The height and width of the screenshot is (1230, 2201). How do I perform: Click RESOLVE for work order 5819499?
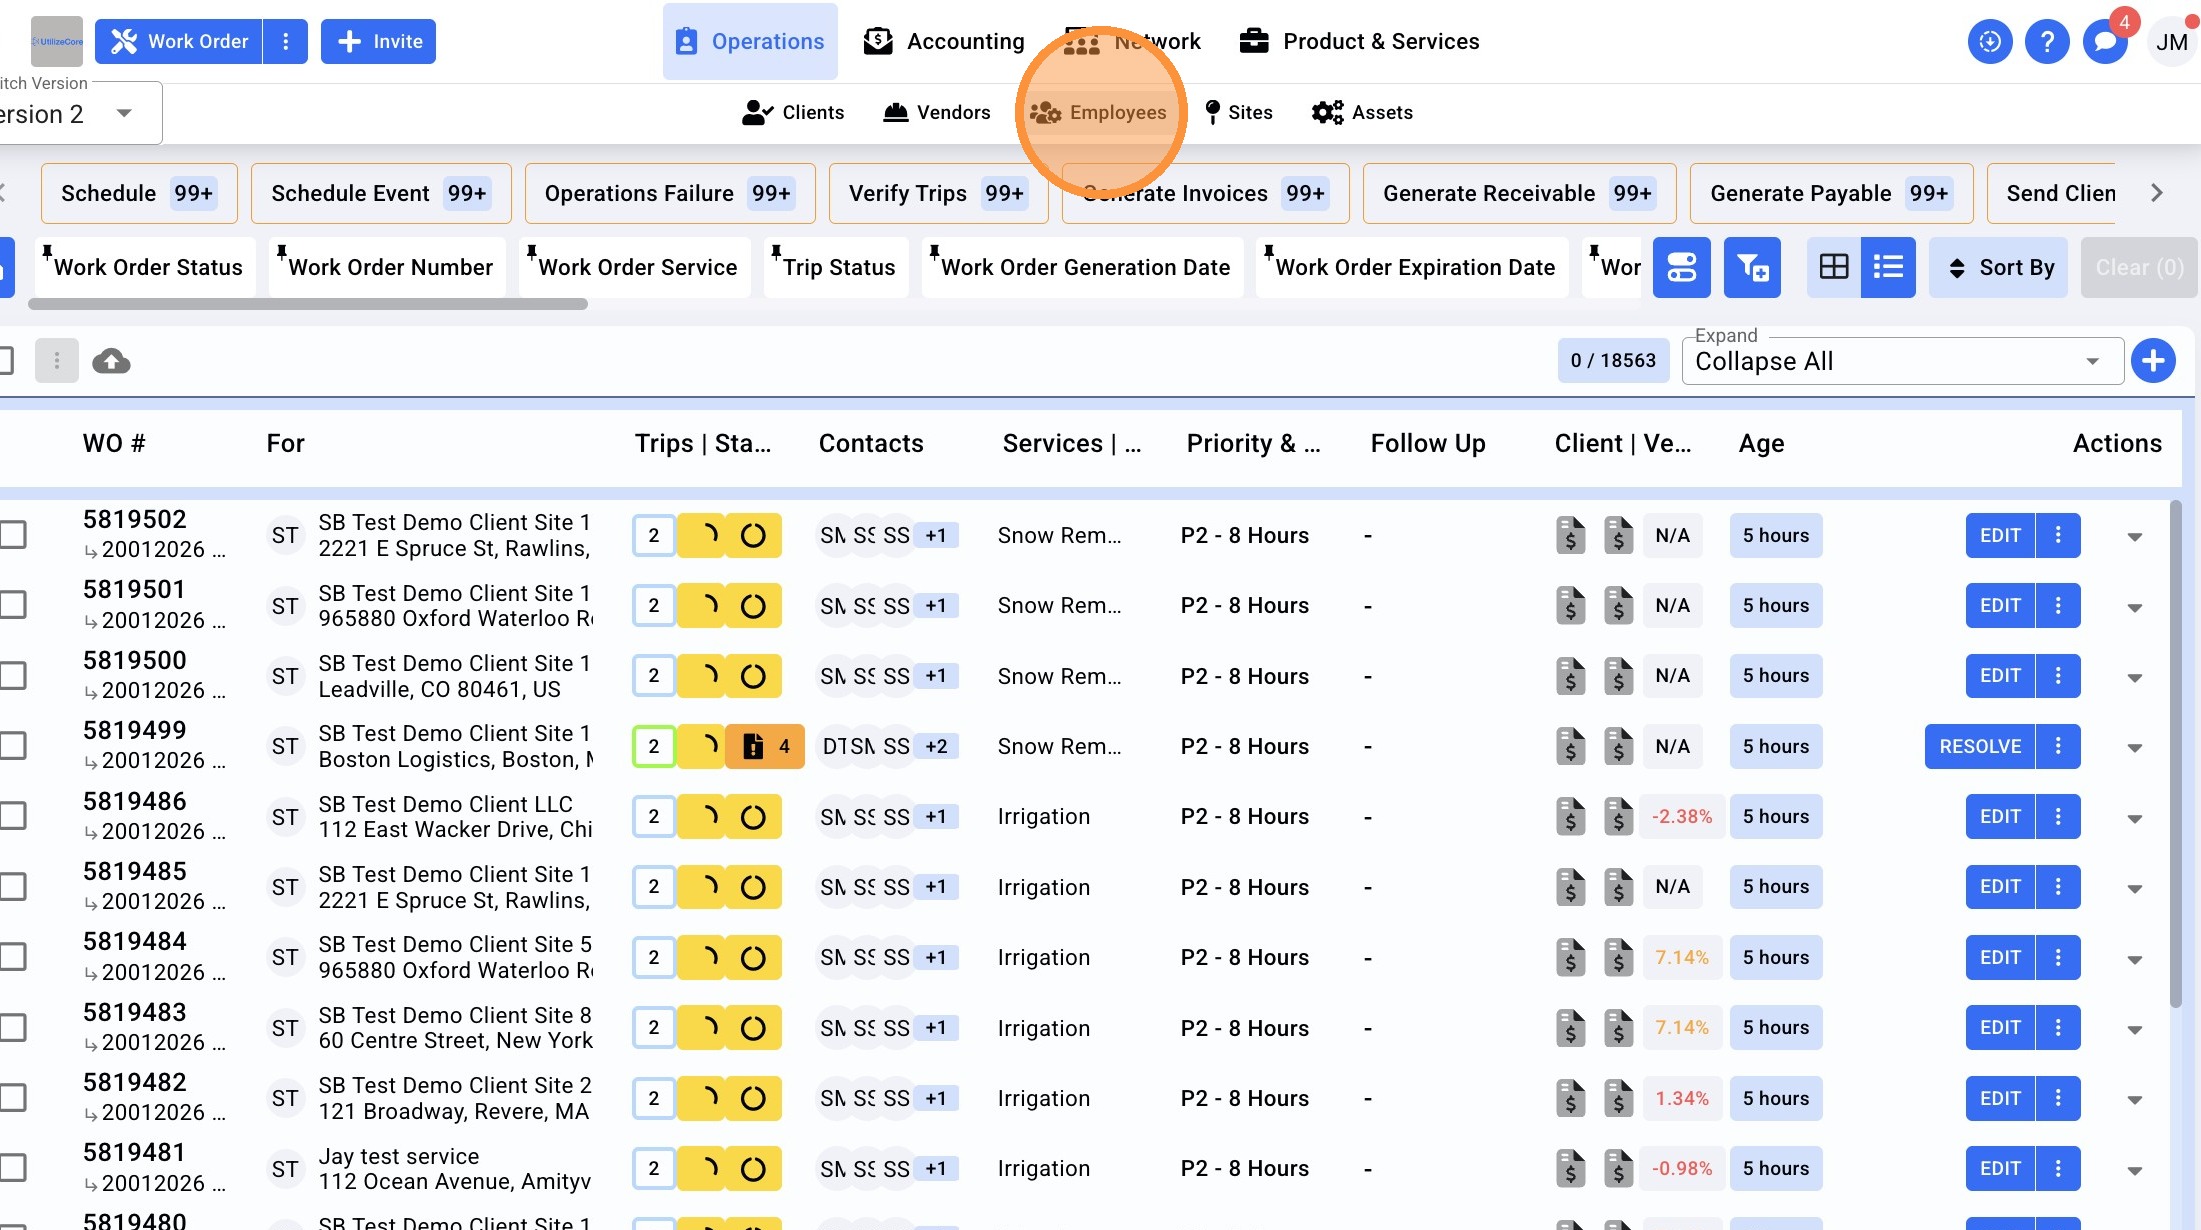tap(1979, 746)
